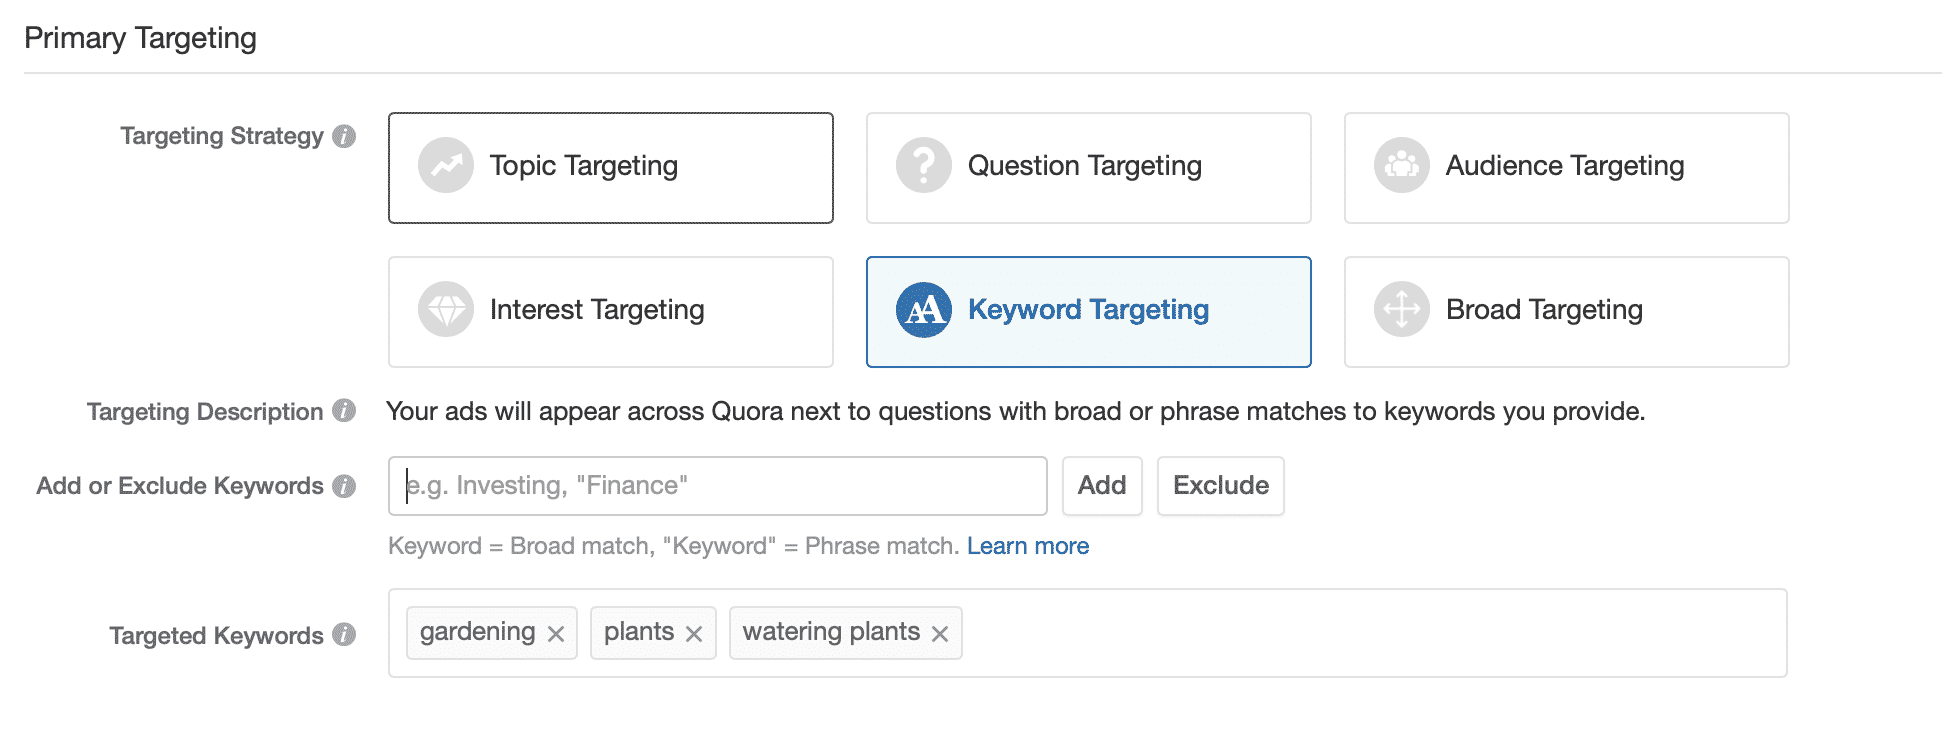Open info tooltip beside Targeting Strategy

point(344,136)
